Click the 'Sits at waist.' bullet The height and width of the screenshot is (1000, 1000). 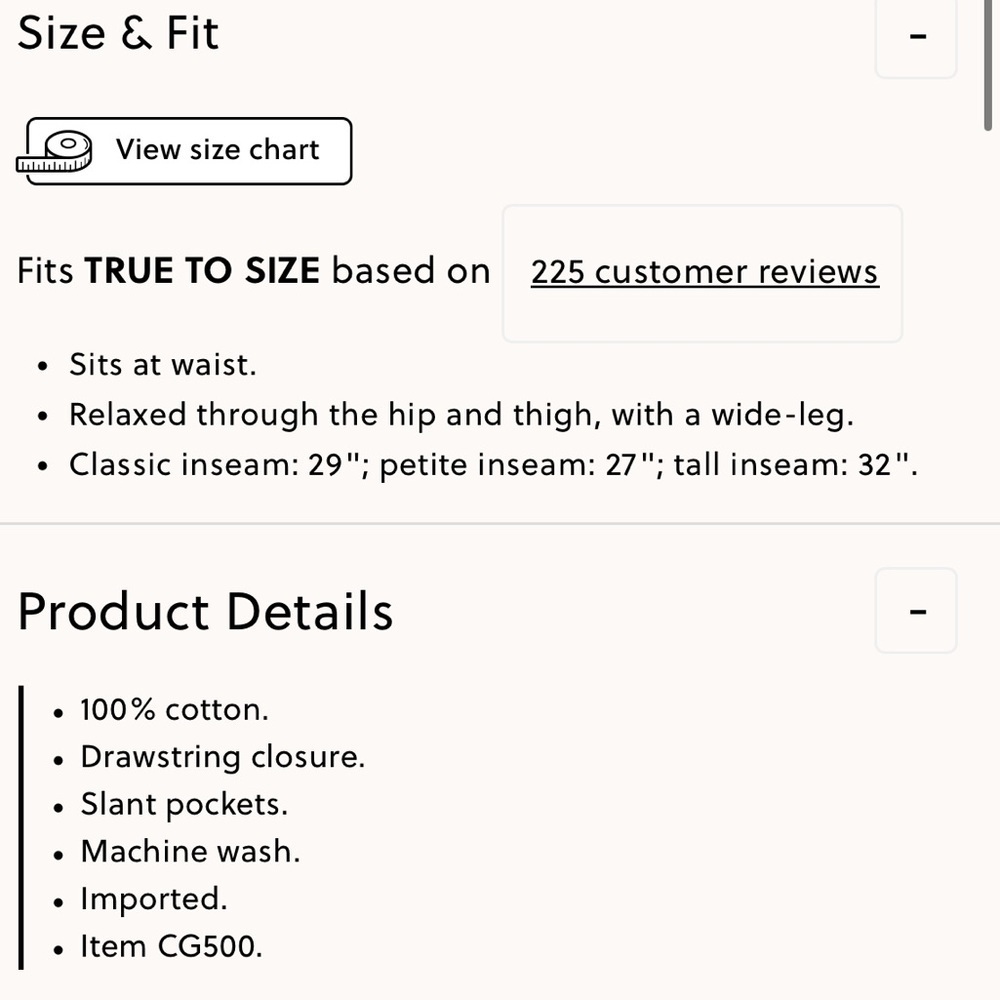162,365
